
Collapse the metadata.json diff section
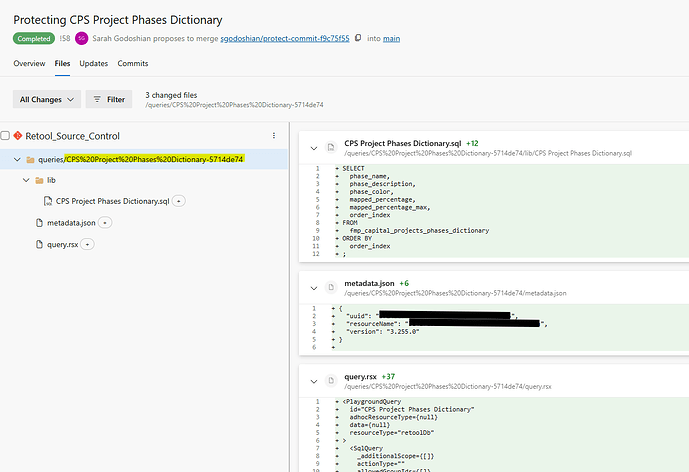click(313, 288)
